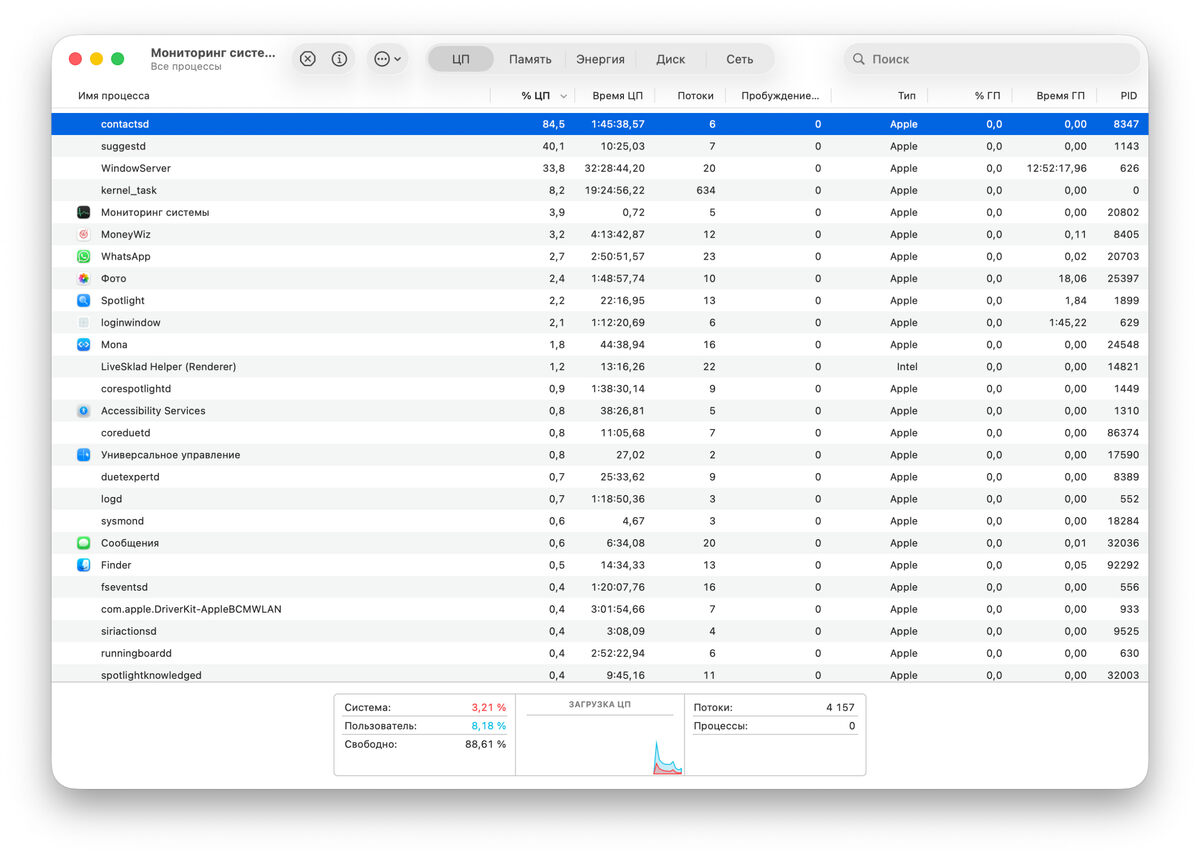Switch to the ЦП tab

click(x=461, y=59)
